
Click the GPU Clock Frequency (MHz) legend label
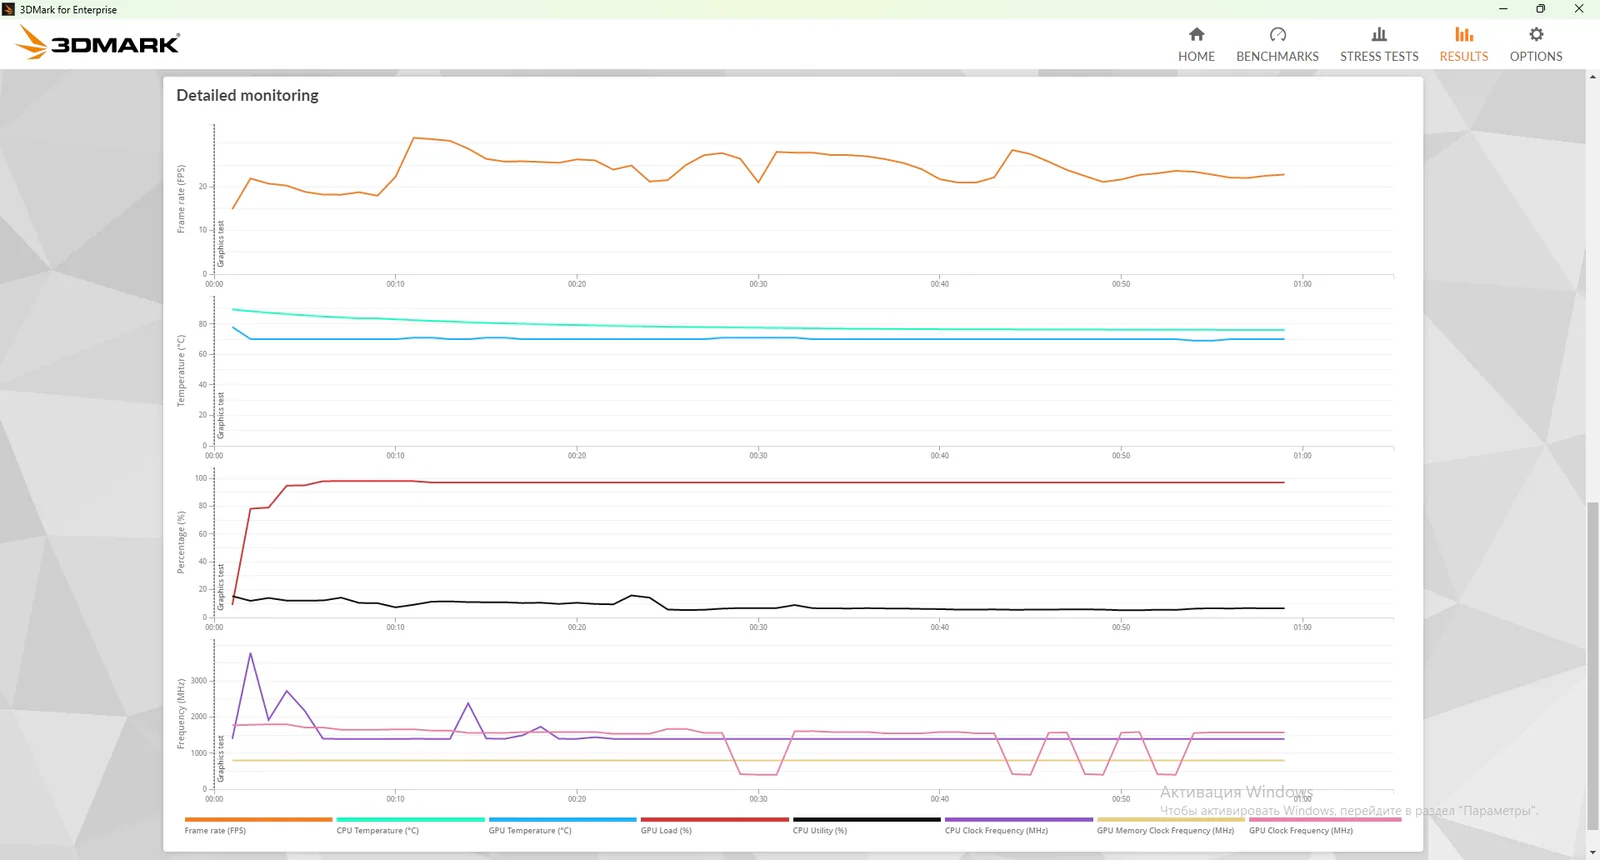click(x=1301, y=831)
